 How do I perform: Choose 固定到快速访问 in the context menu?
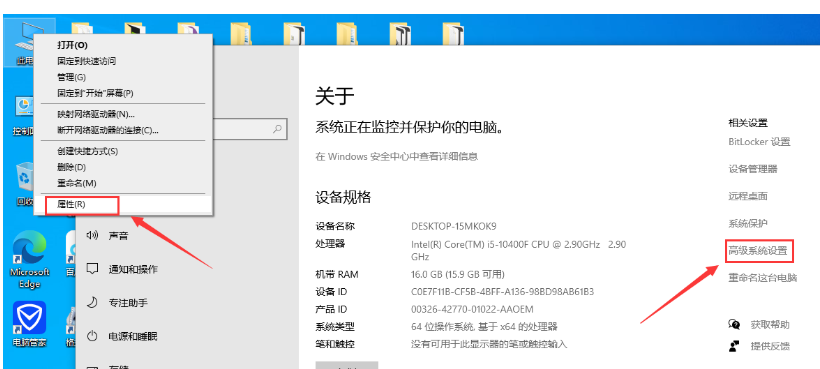[x=123, y=61]
